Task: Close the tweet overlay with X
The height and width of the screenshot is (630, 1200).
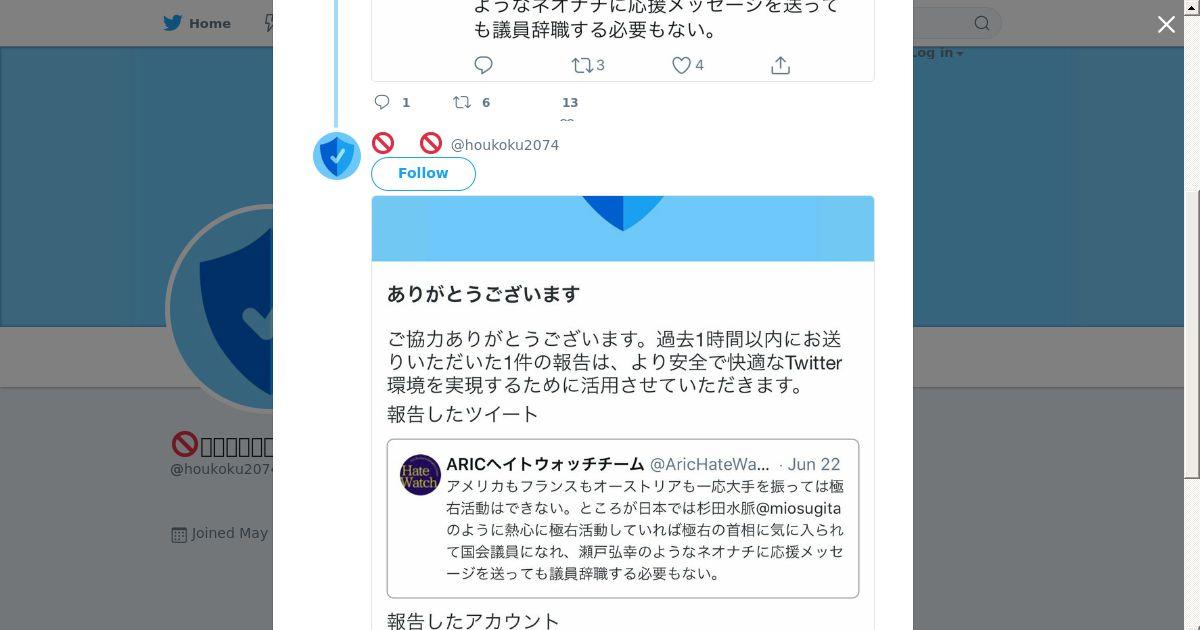Action: pyautogui.click(x=1166, y=24)
